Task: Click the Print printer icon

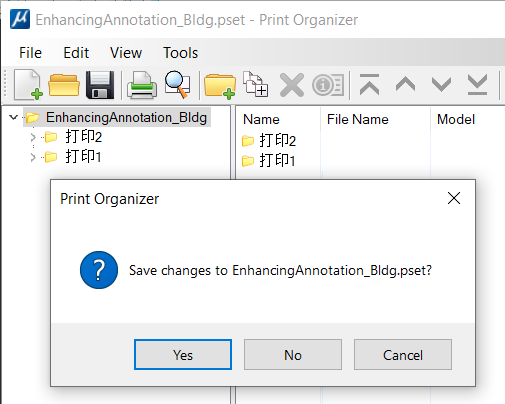Action: coord(142,85)
